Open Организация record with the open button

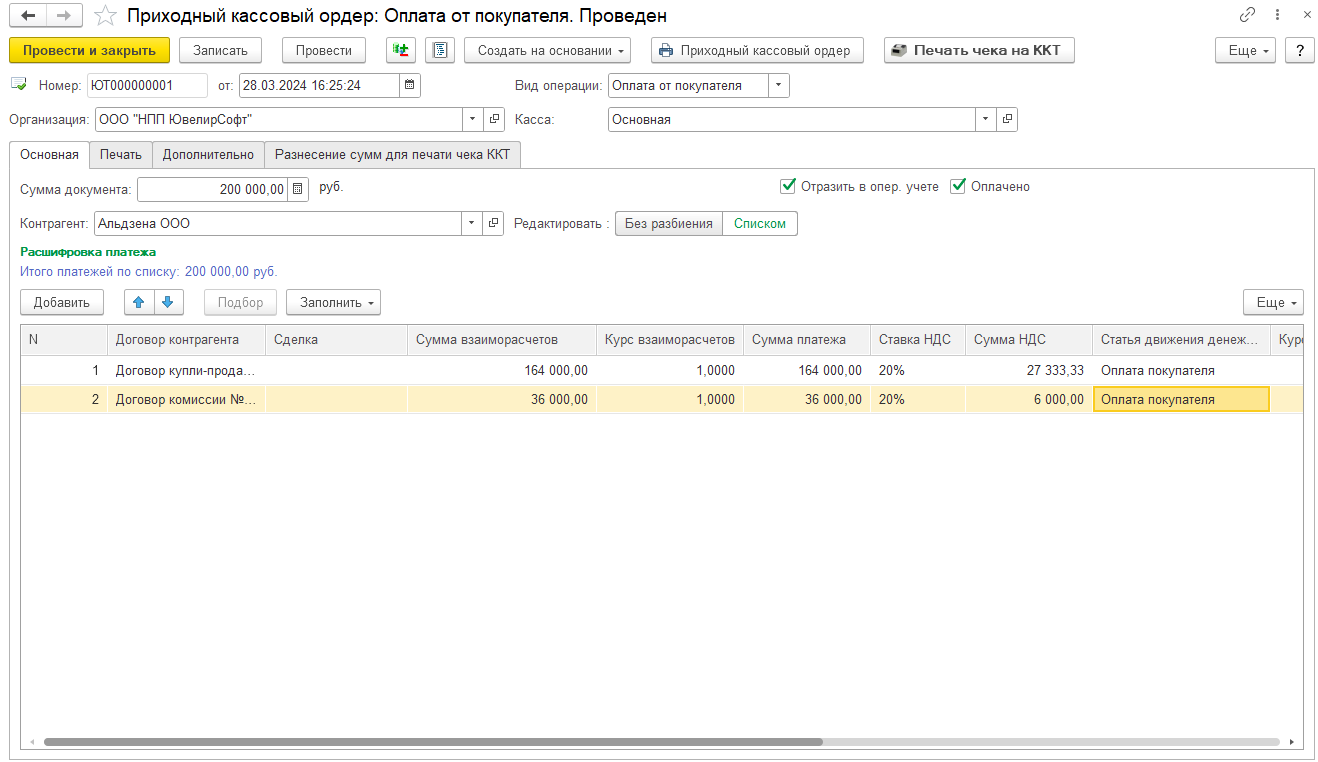pyautogui.click(x=494, y=119)
